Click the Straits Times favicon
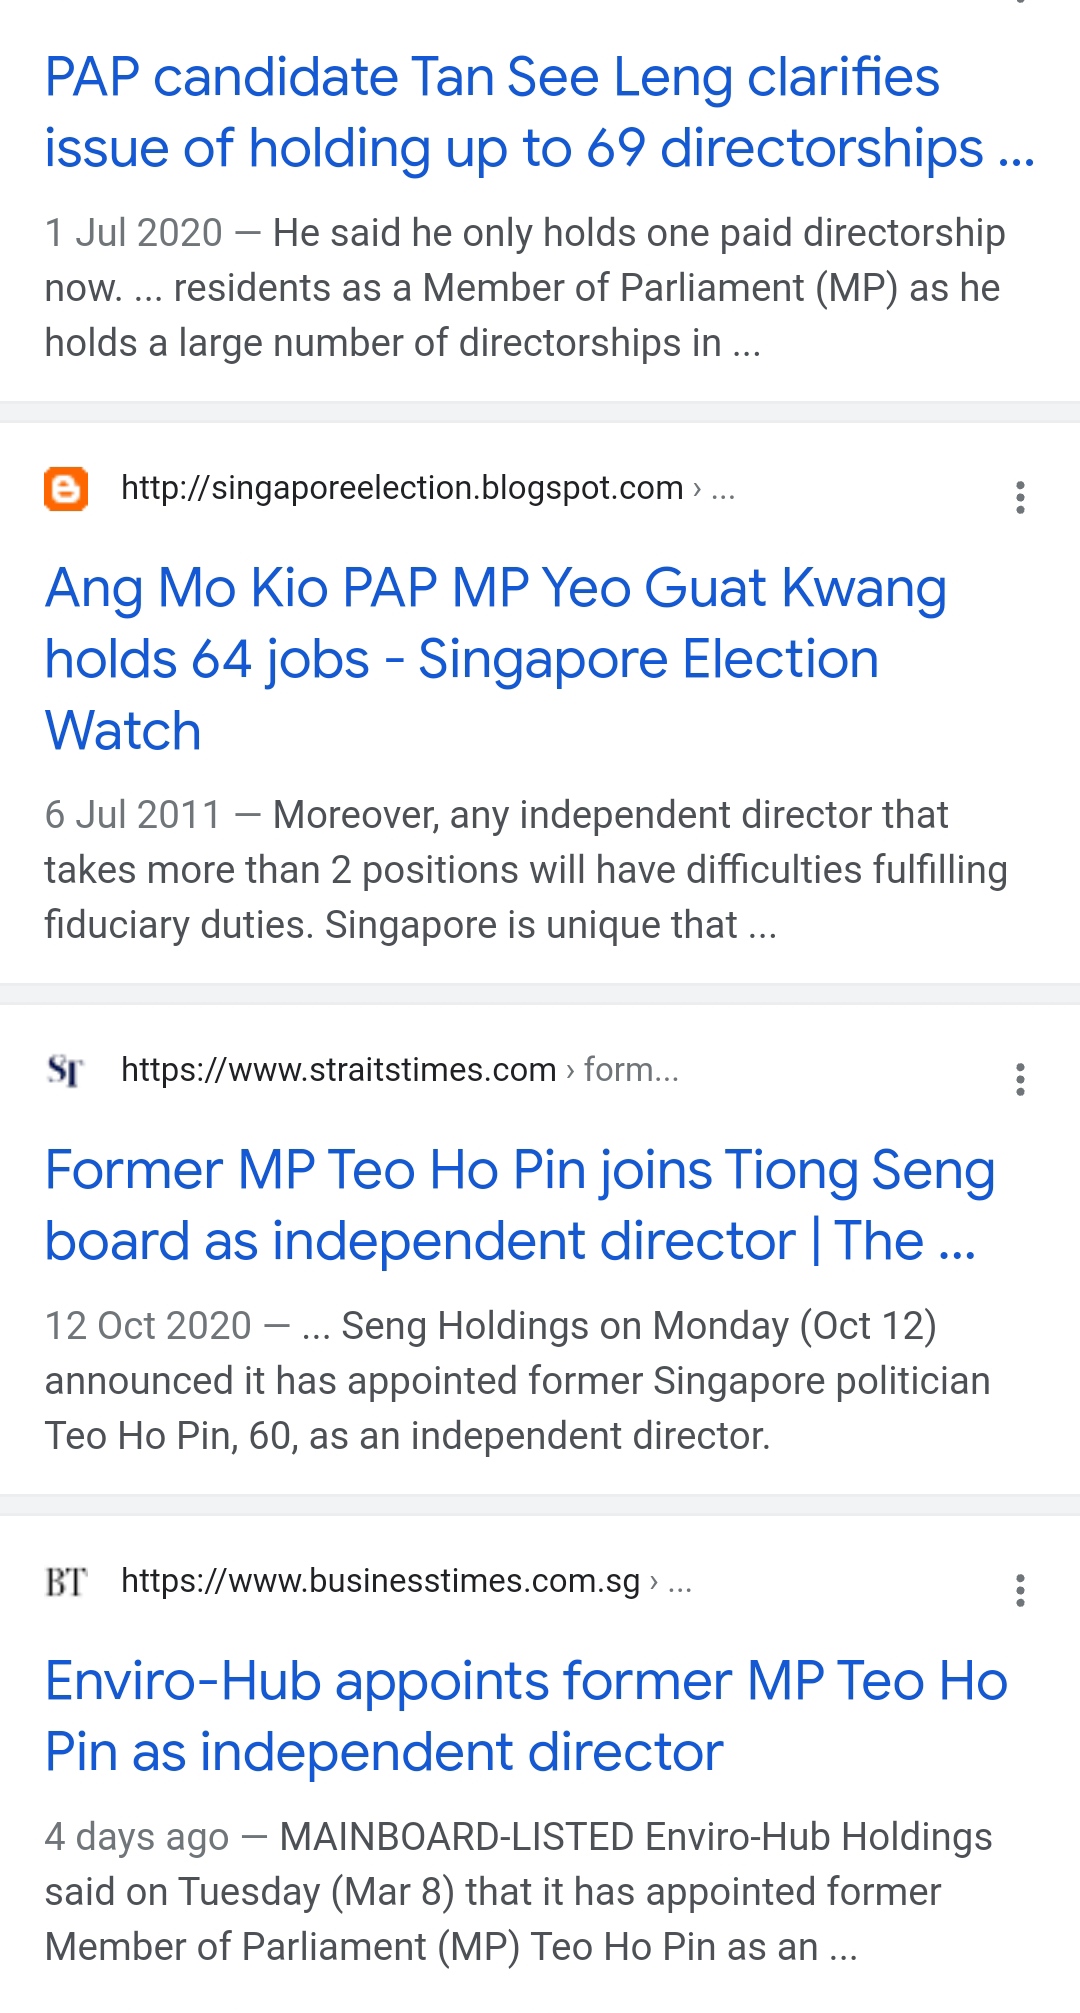Screen dimensions: 1080x2013 [x=66, y=1071]
